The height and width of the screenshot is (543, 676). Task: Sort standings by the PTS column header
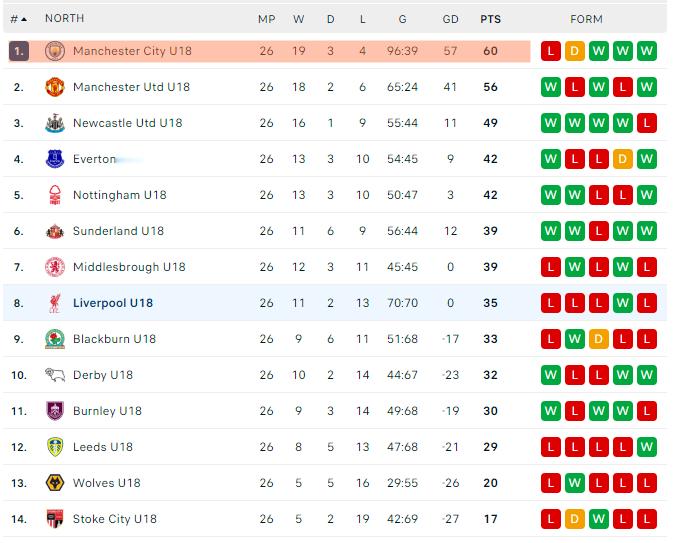491,19
